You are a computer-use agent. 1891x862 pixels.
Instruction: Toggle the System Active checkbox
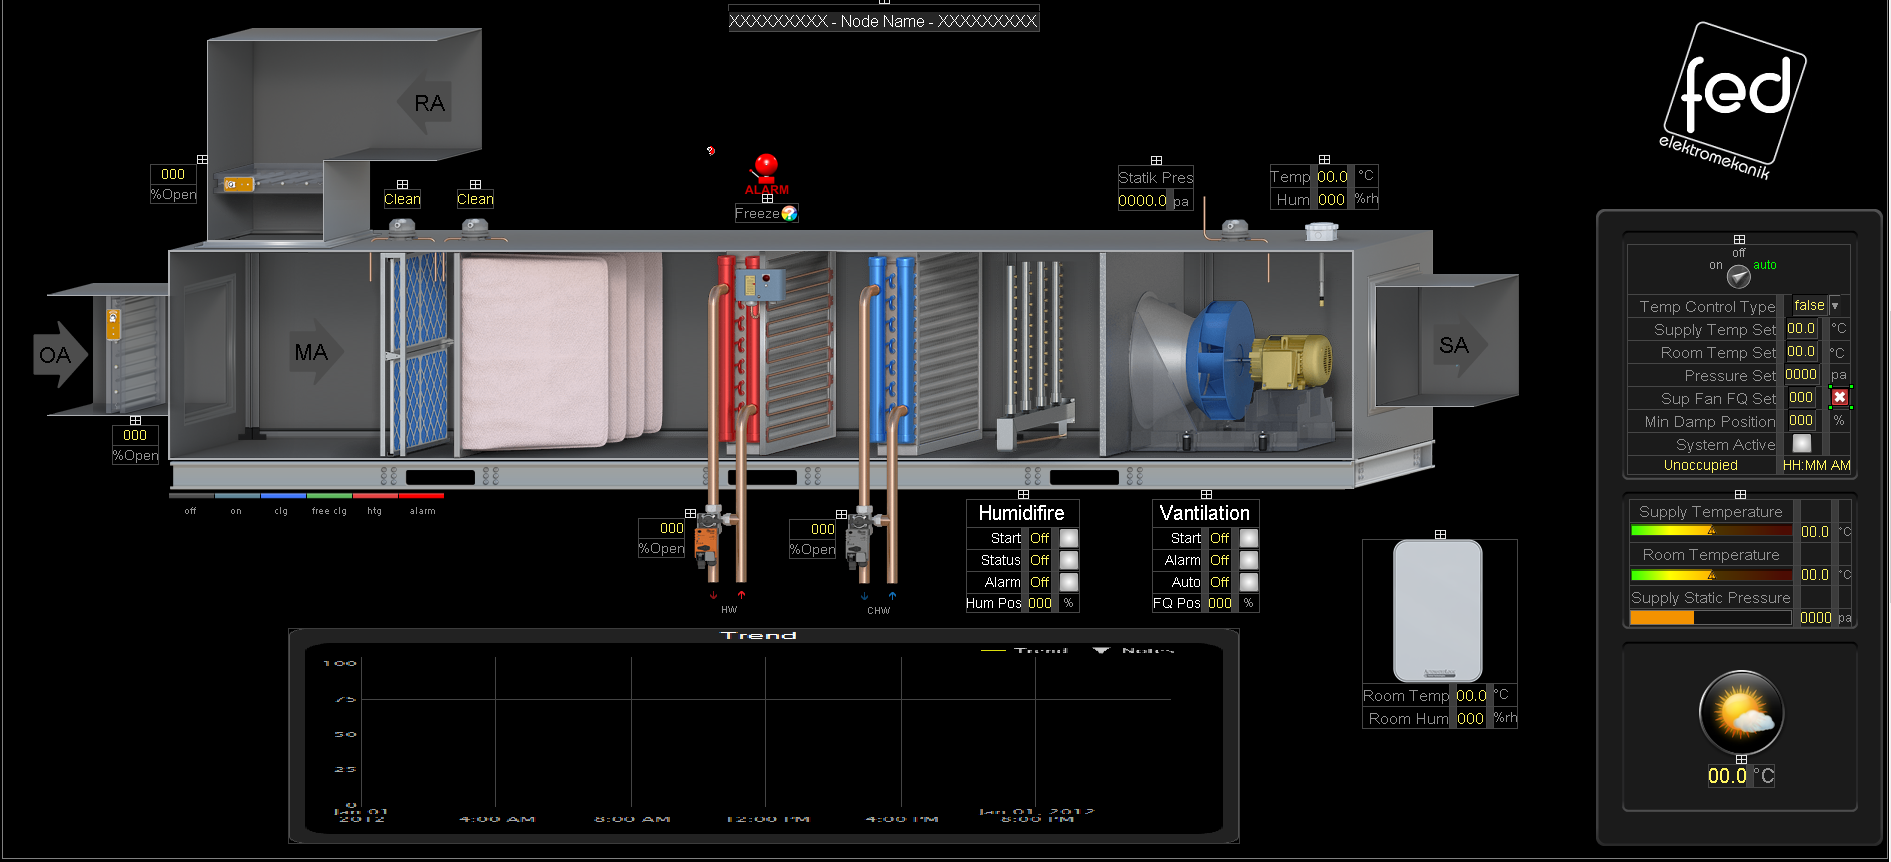(1802, 444)
